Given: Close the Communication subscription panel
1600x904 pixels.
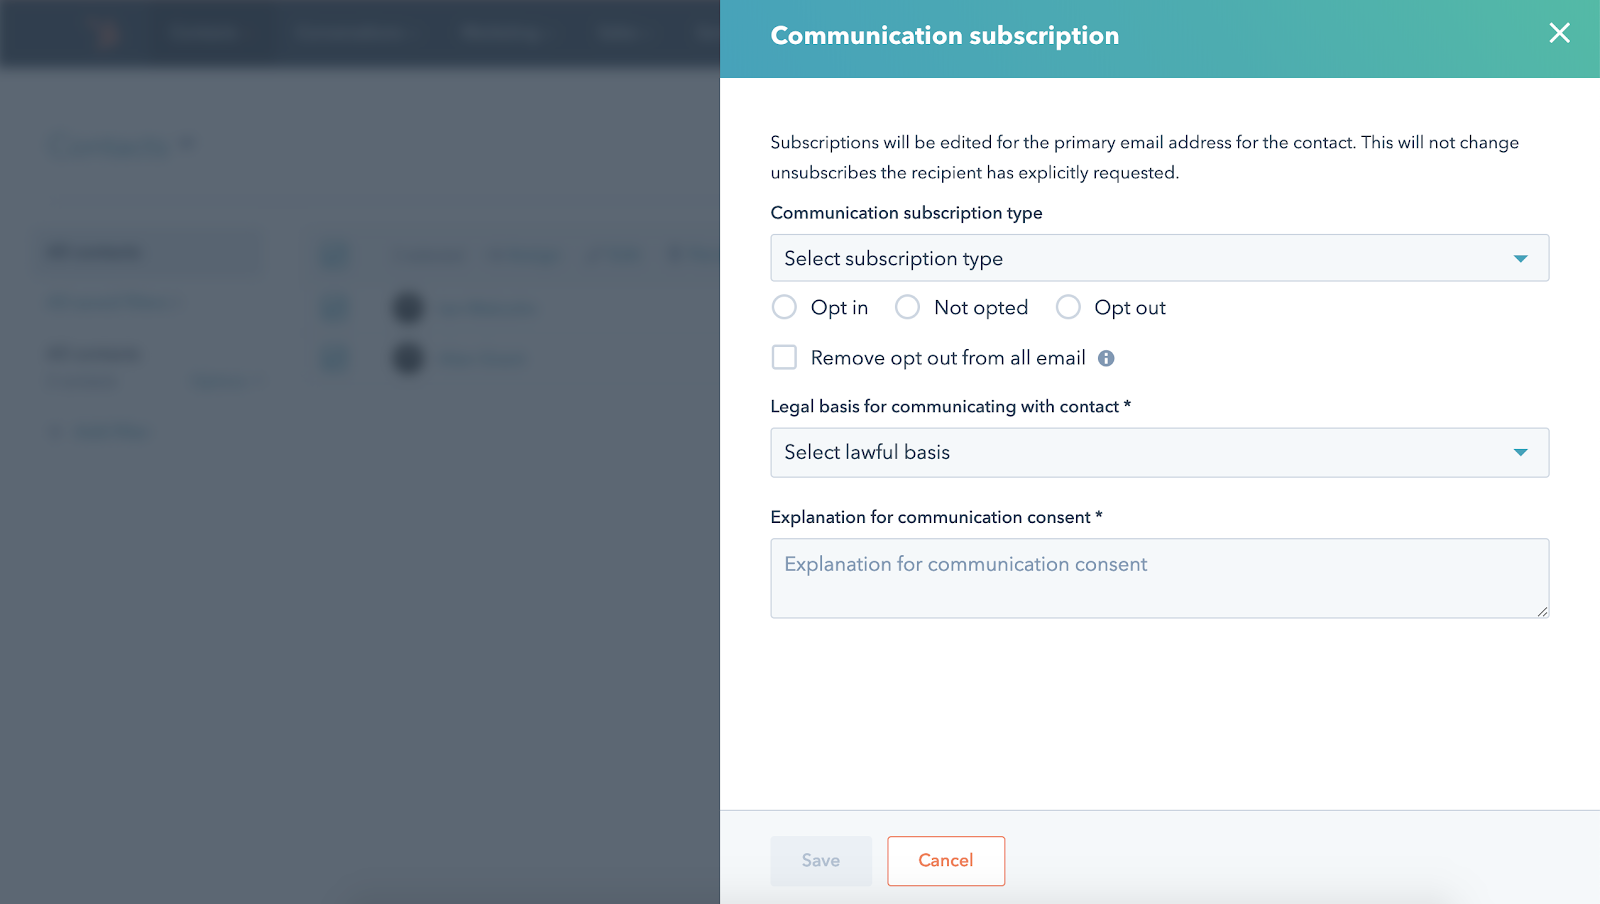Looking at the screenshot, I should [1559, 34].
